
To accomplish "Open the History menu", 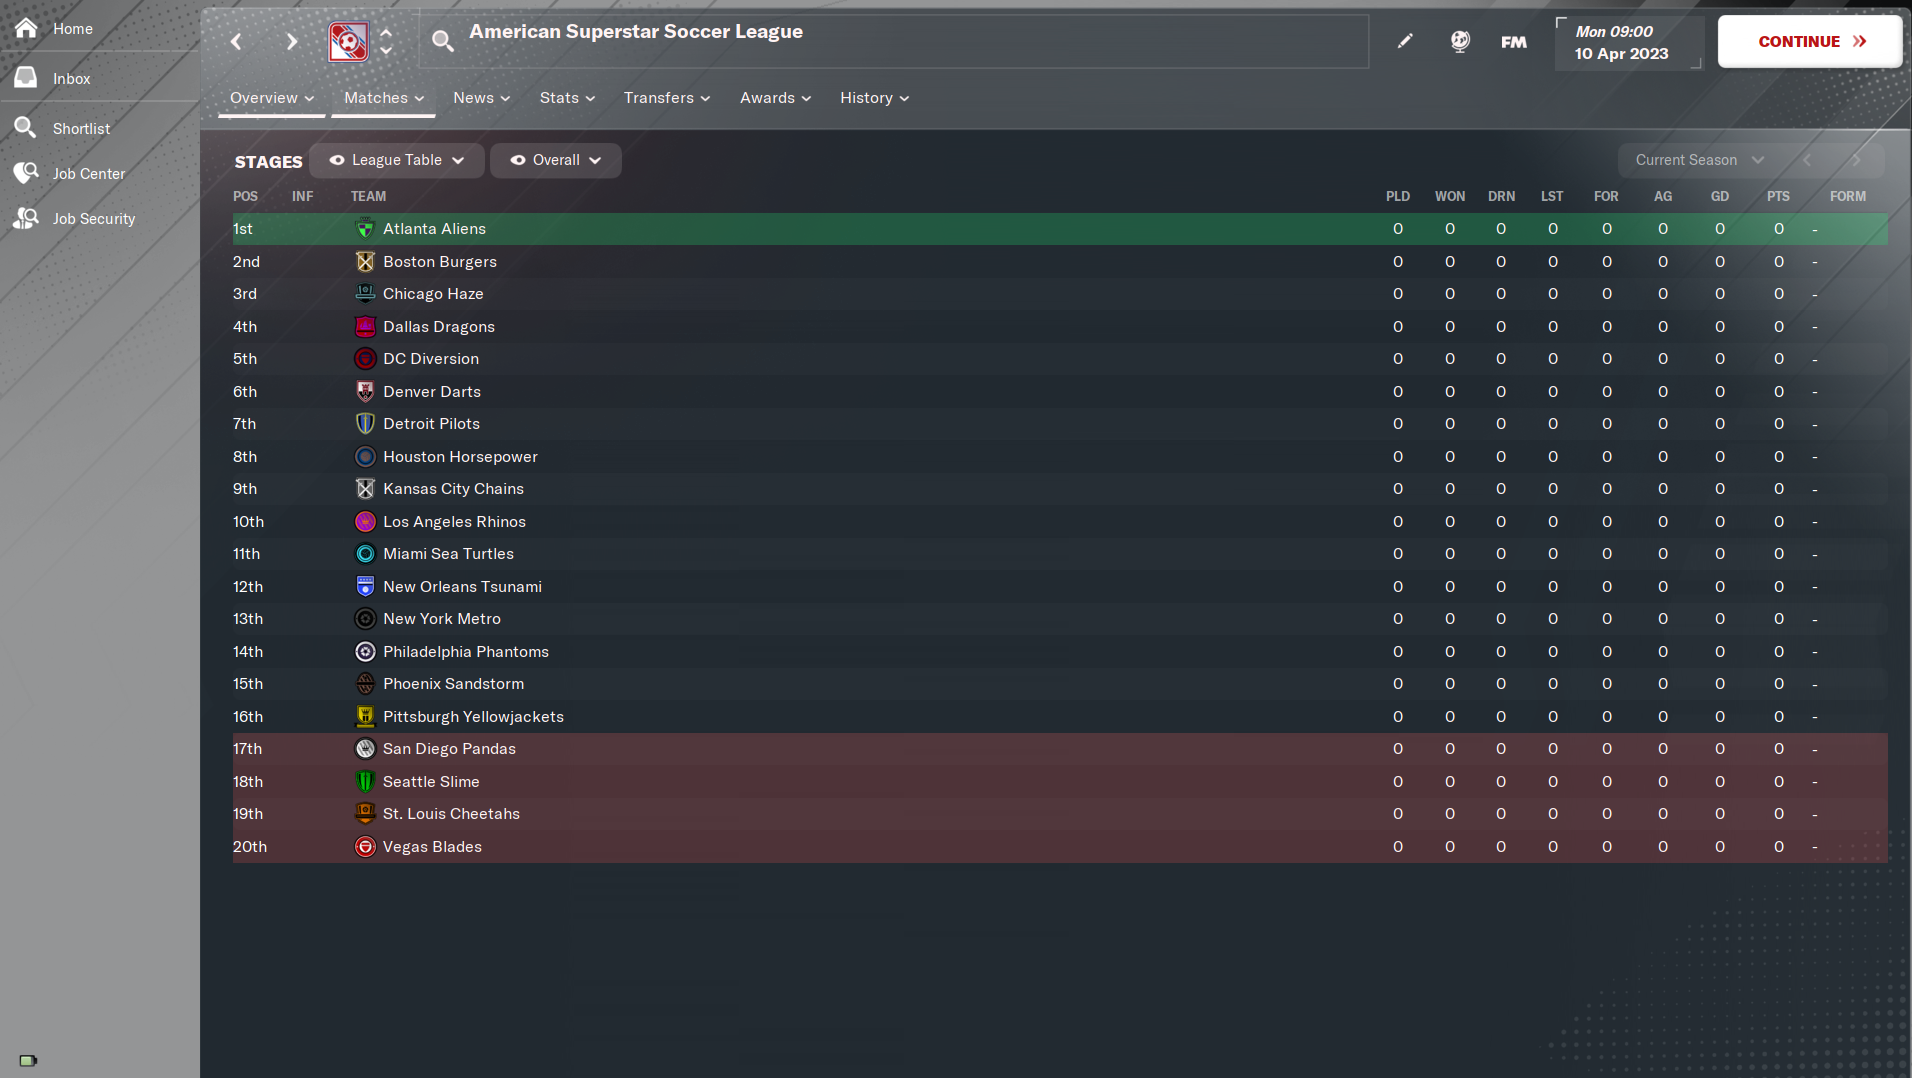I will click(x=874, y=98).
